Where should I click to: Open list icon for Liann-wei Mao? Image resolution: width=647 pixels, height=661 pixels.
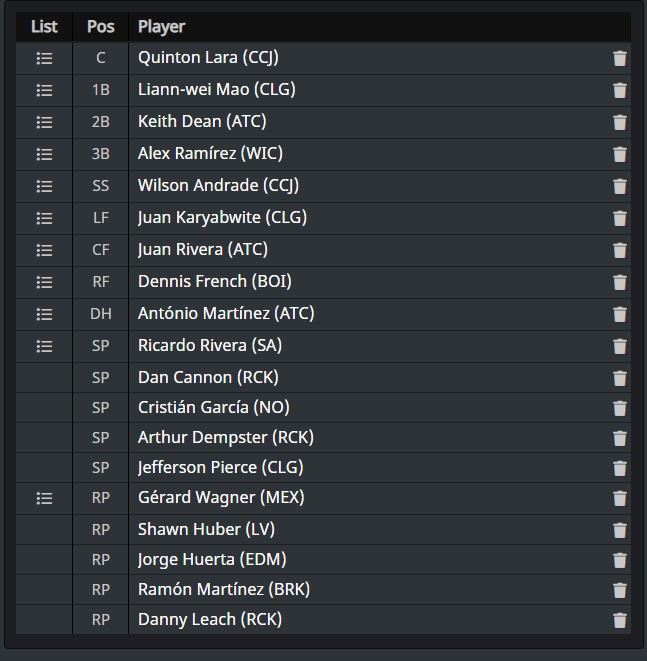click(x=44, y=90)
